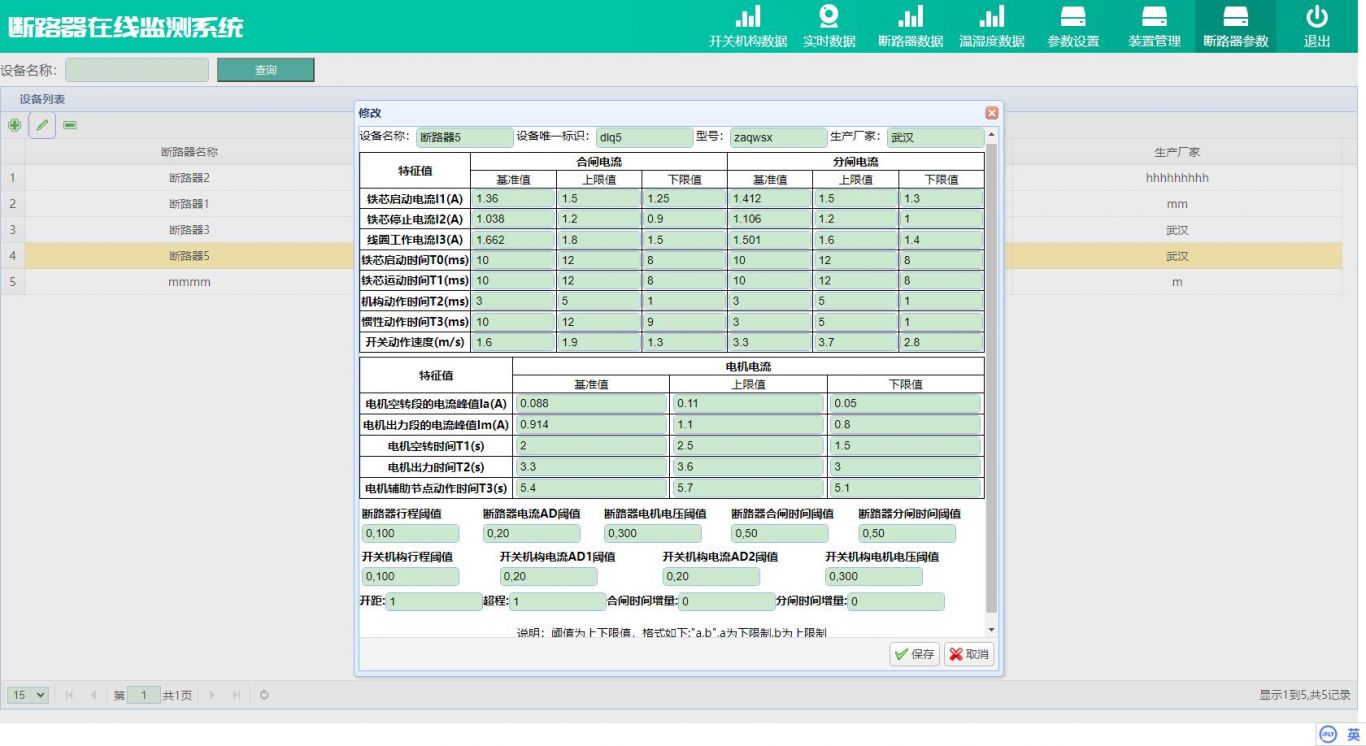This screenshot has width=1366, height=746.
Task: Click the 取消 button in dialog
Action: tap(969, 654)
